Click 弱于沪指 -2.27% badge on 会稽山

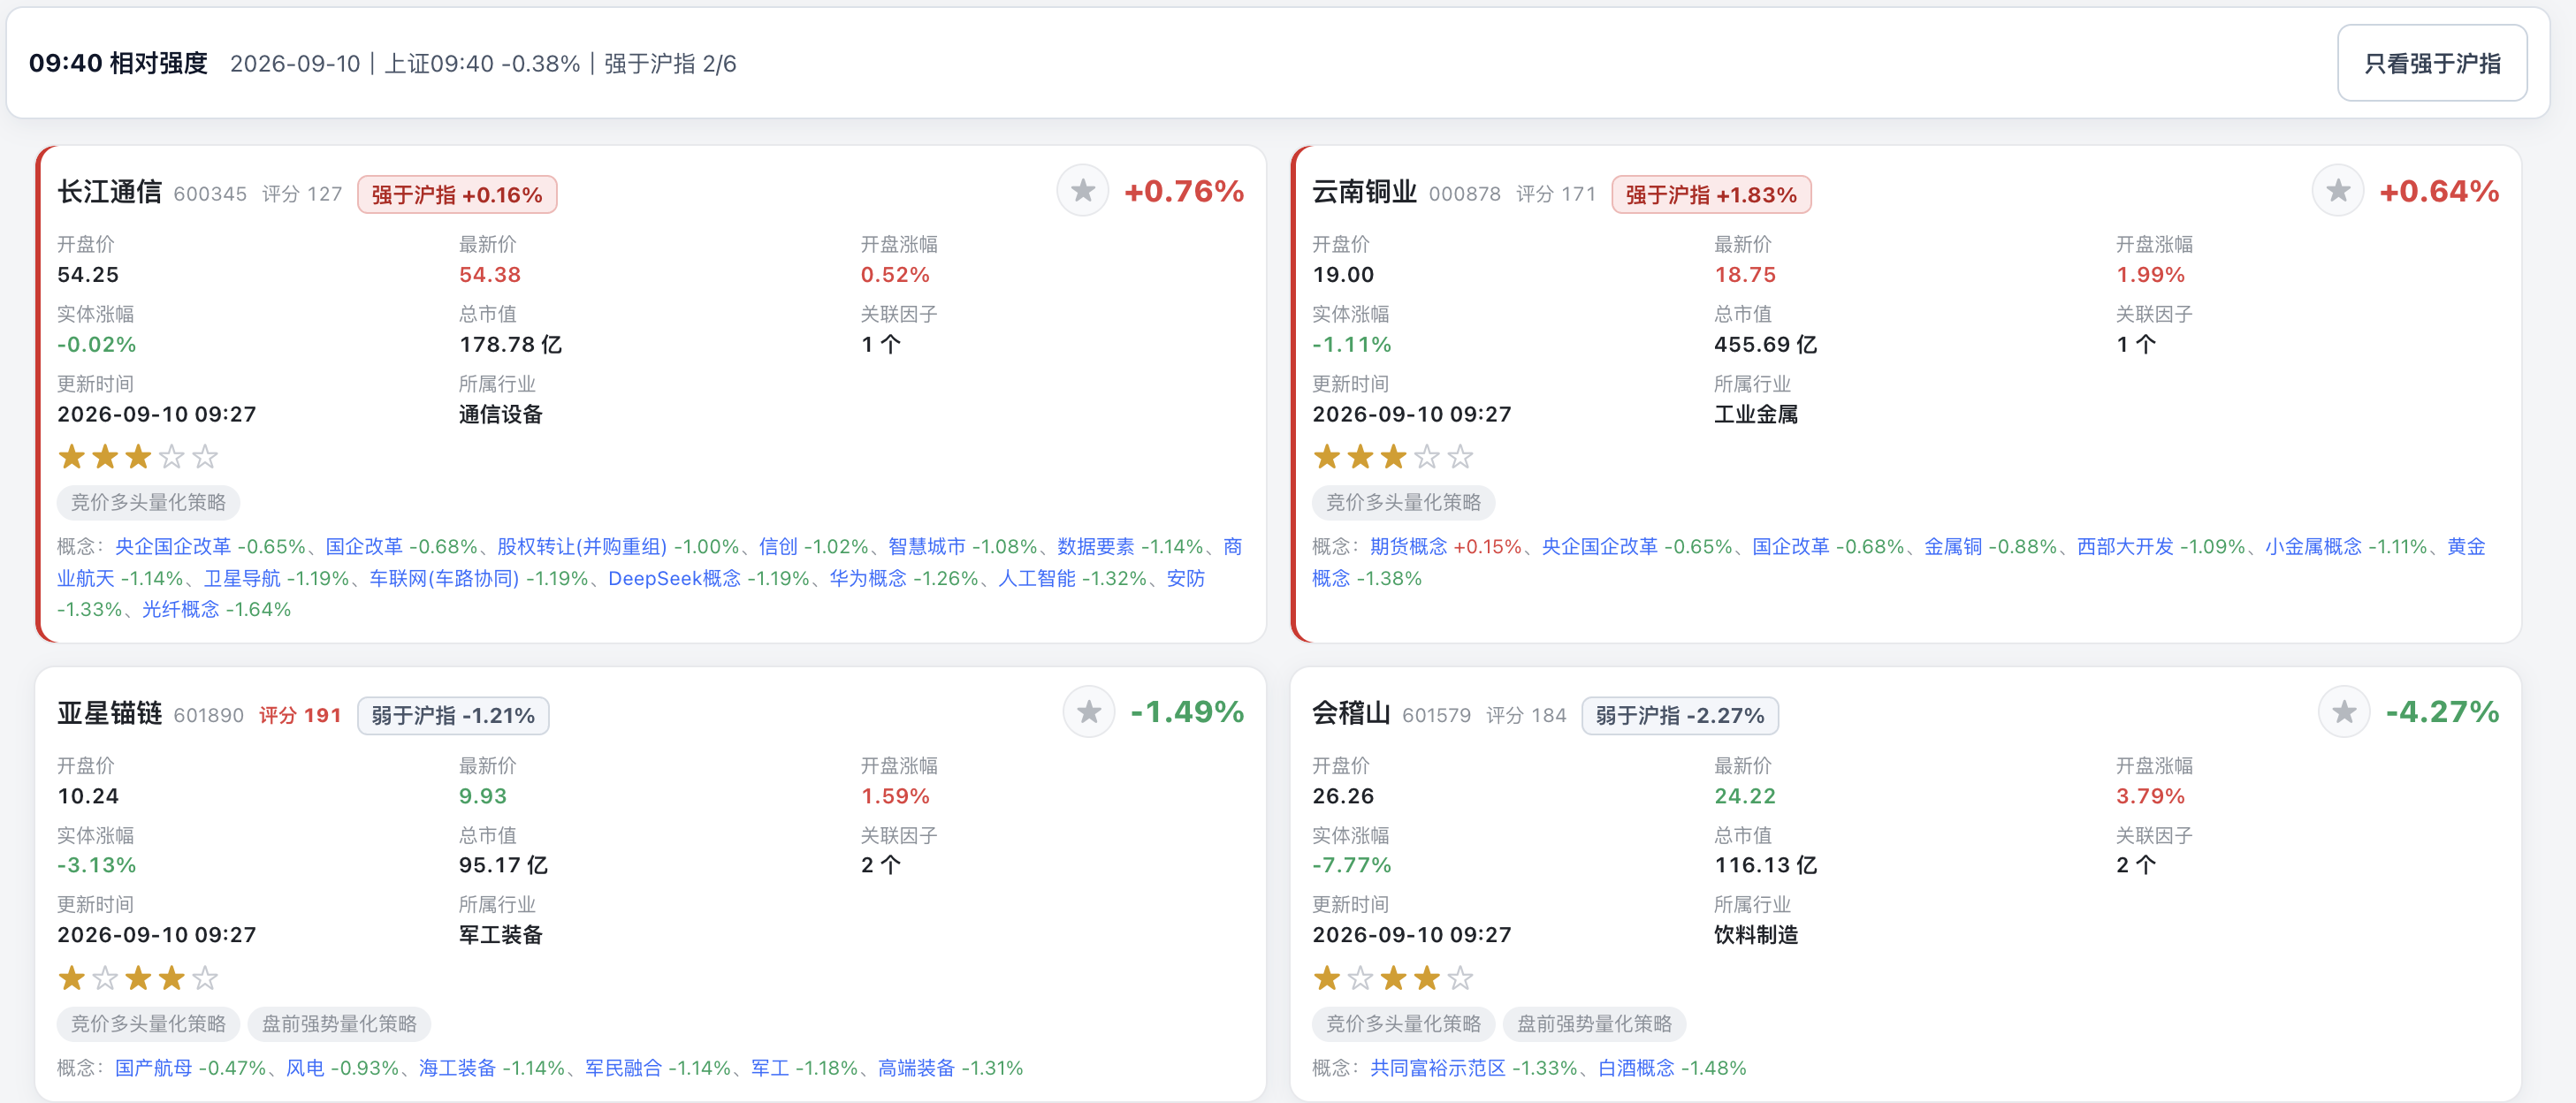click(1680, 715)
